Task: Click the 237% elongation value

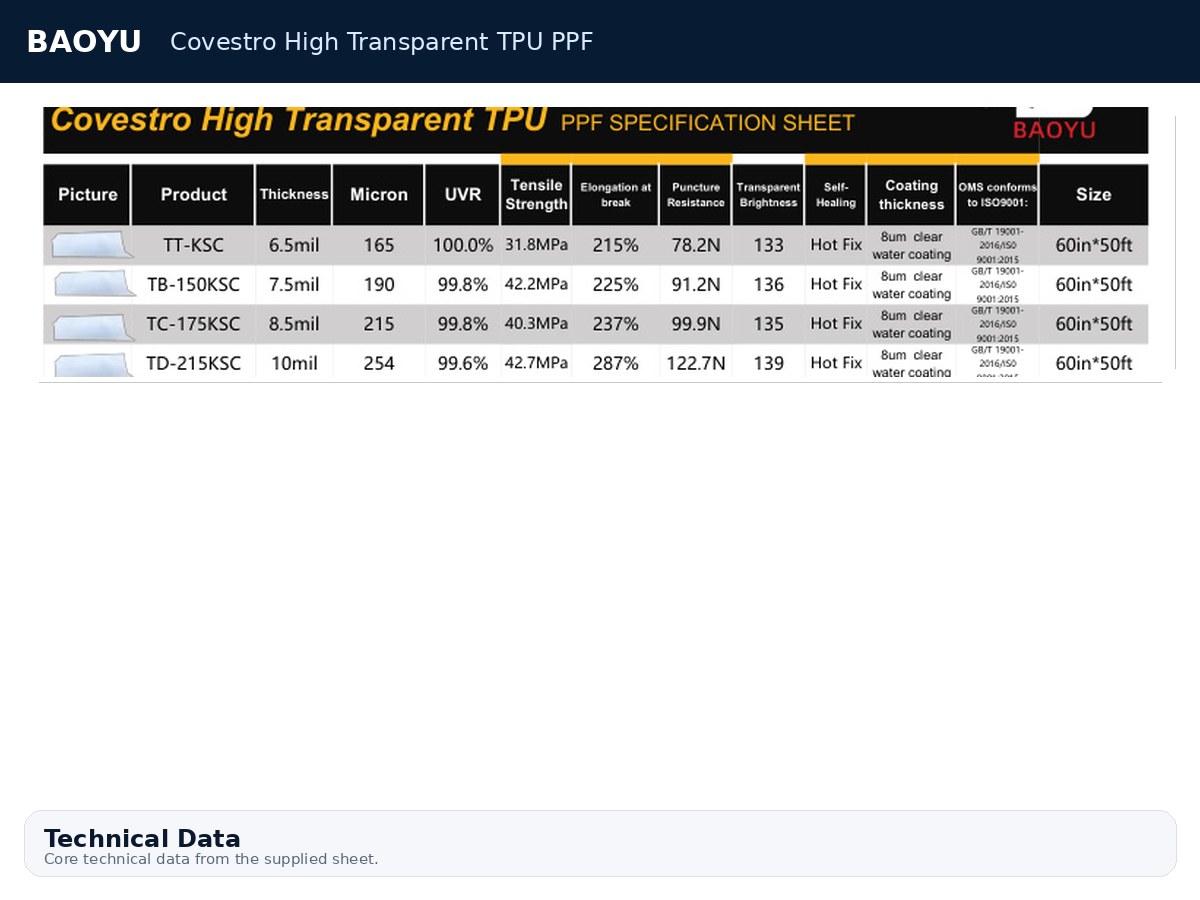Action: pos(615,324)
